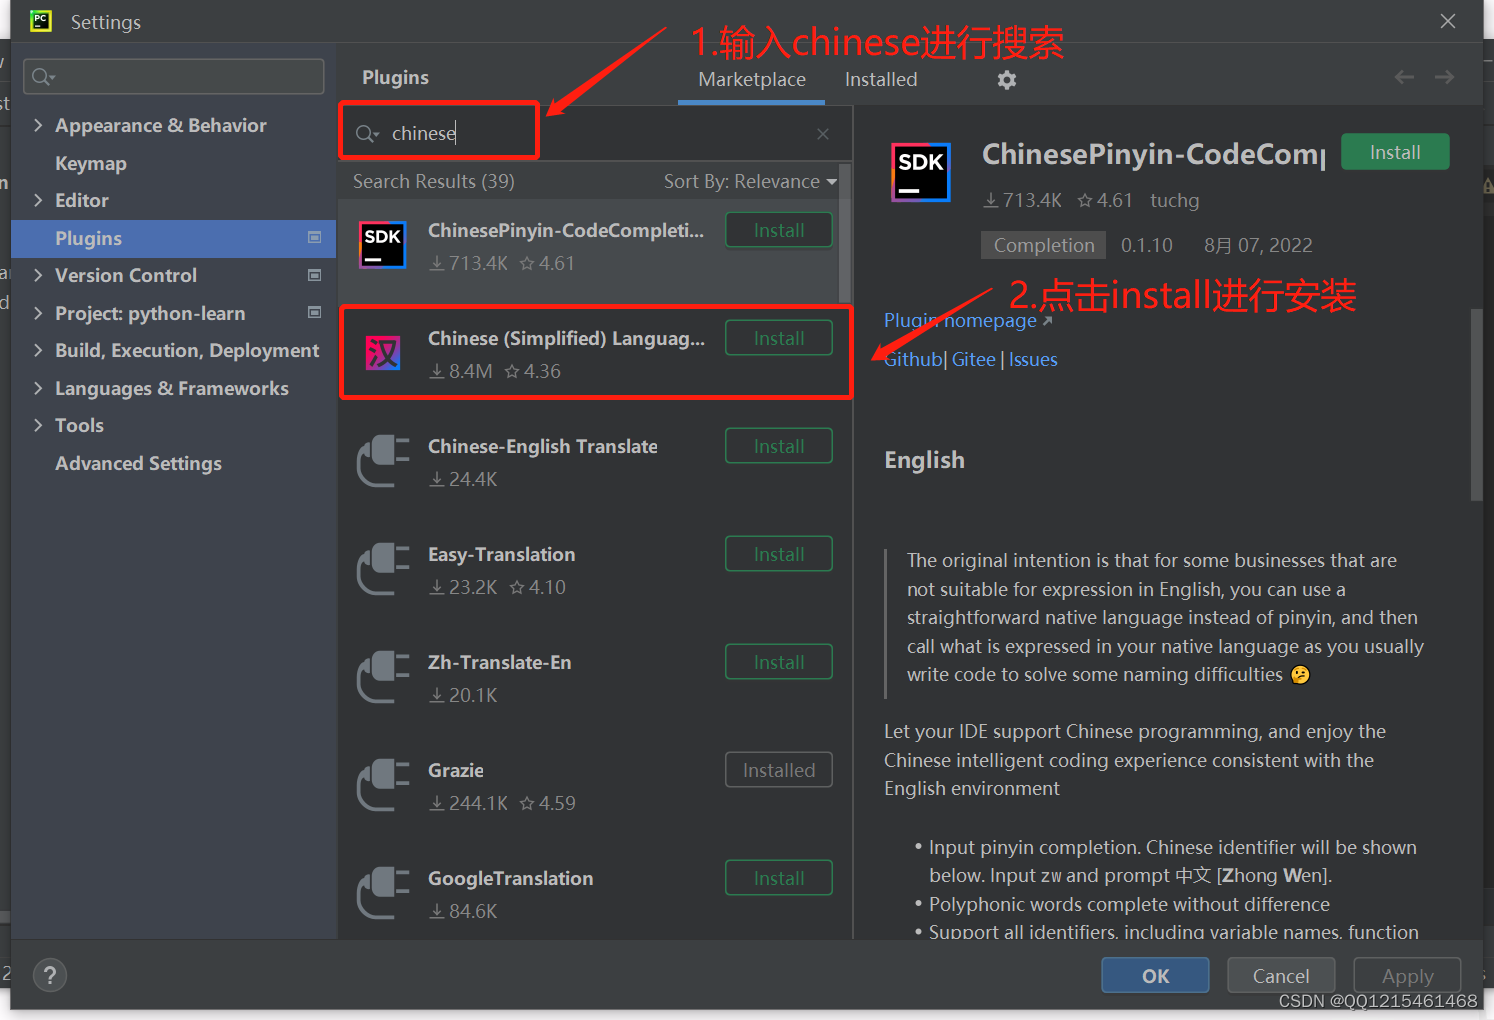Expand the Appearance & Behavior section

(38, 125)
